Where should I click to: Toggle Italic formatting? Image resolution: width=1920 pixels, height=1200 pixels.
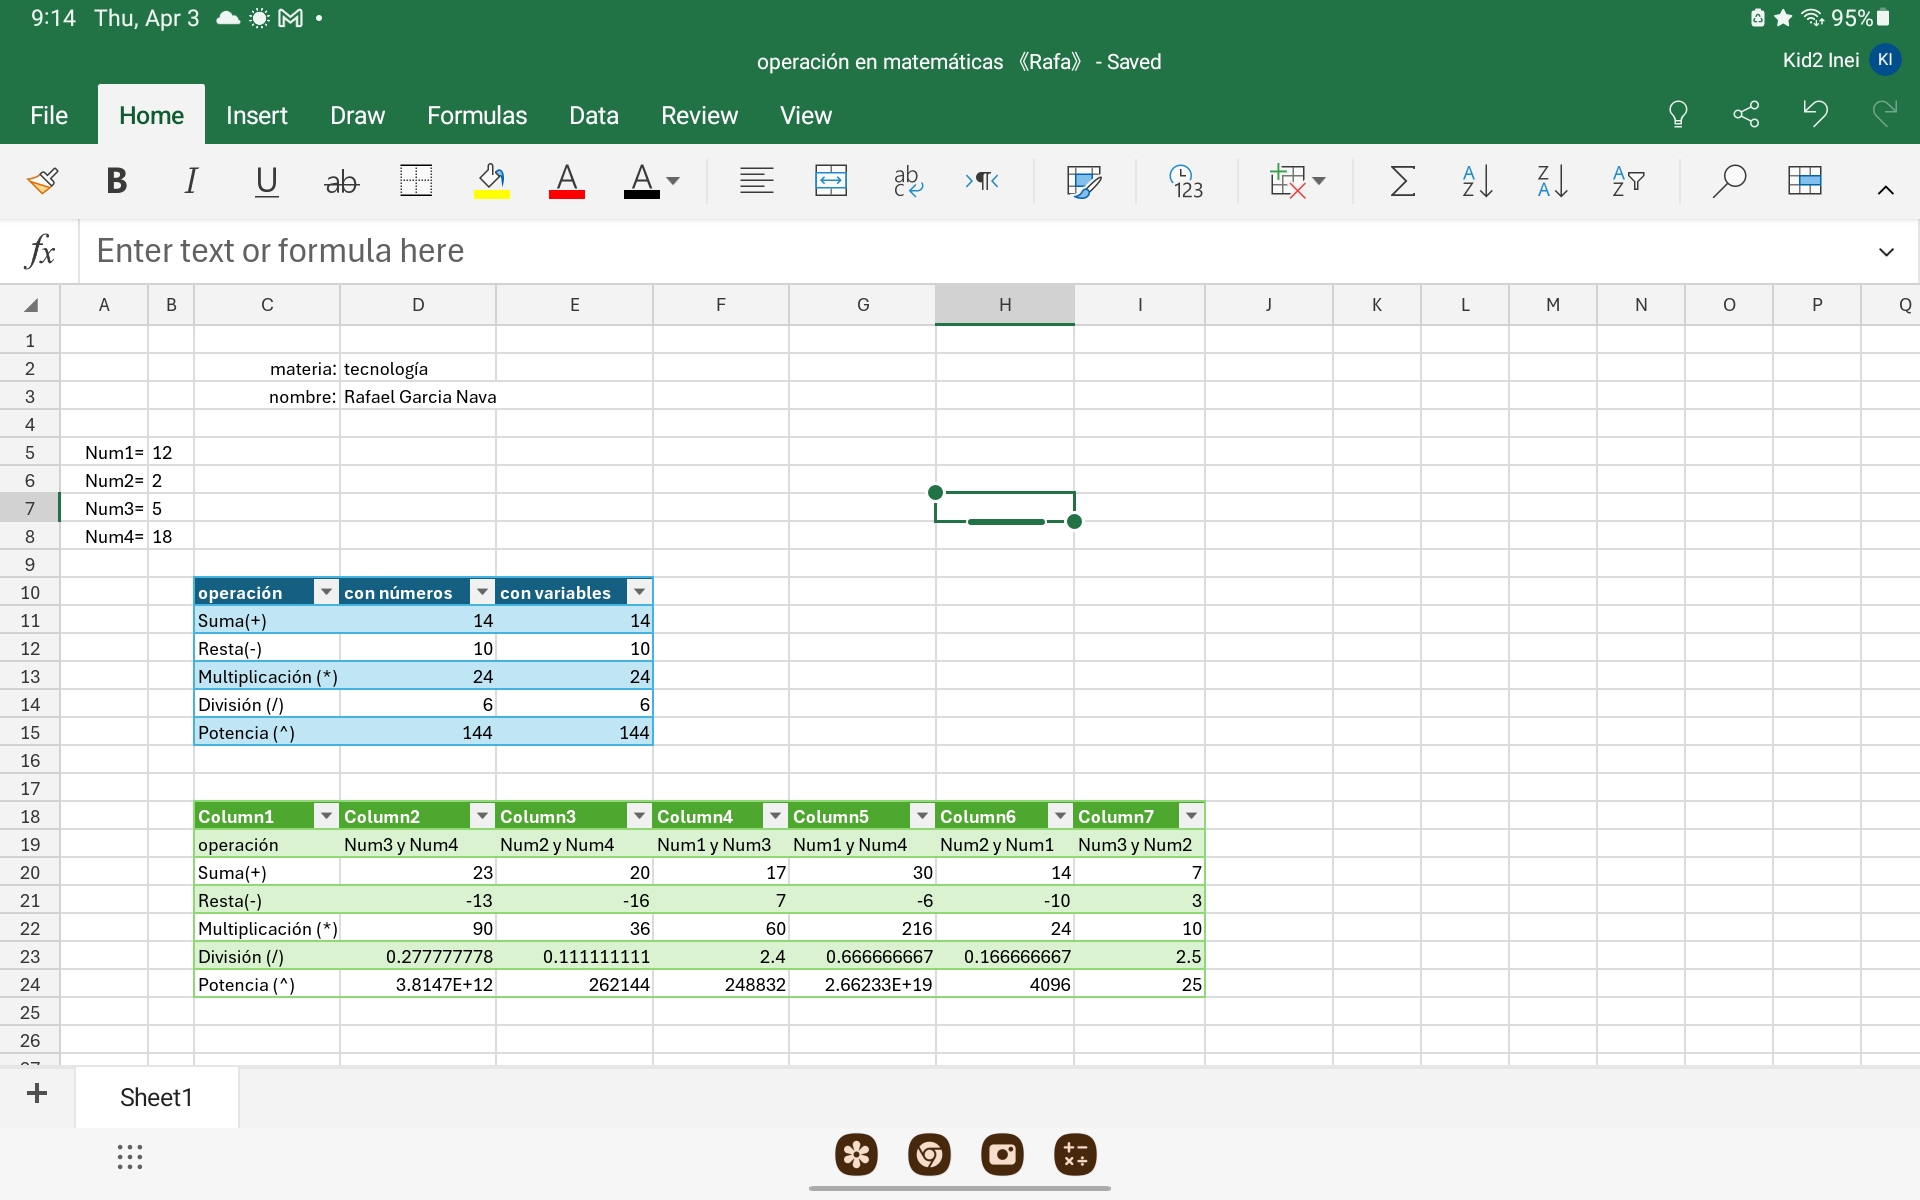click(x=191, y=181)
